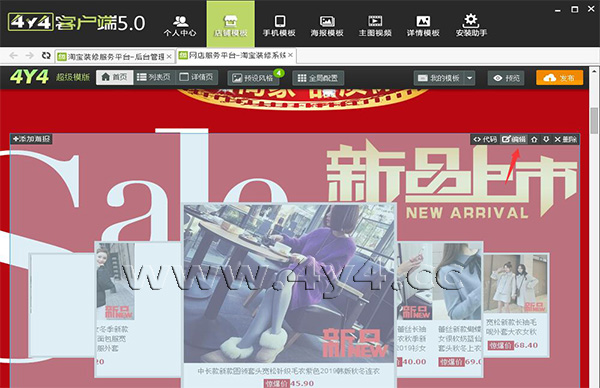Close the 网店服务平台 browser tab
The image size is (600, 388).
coord(290,55)
